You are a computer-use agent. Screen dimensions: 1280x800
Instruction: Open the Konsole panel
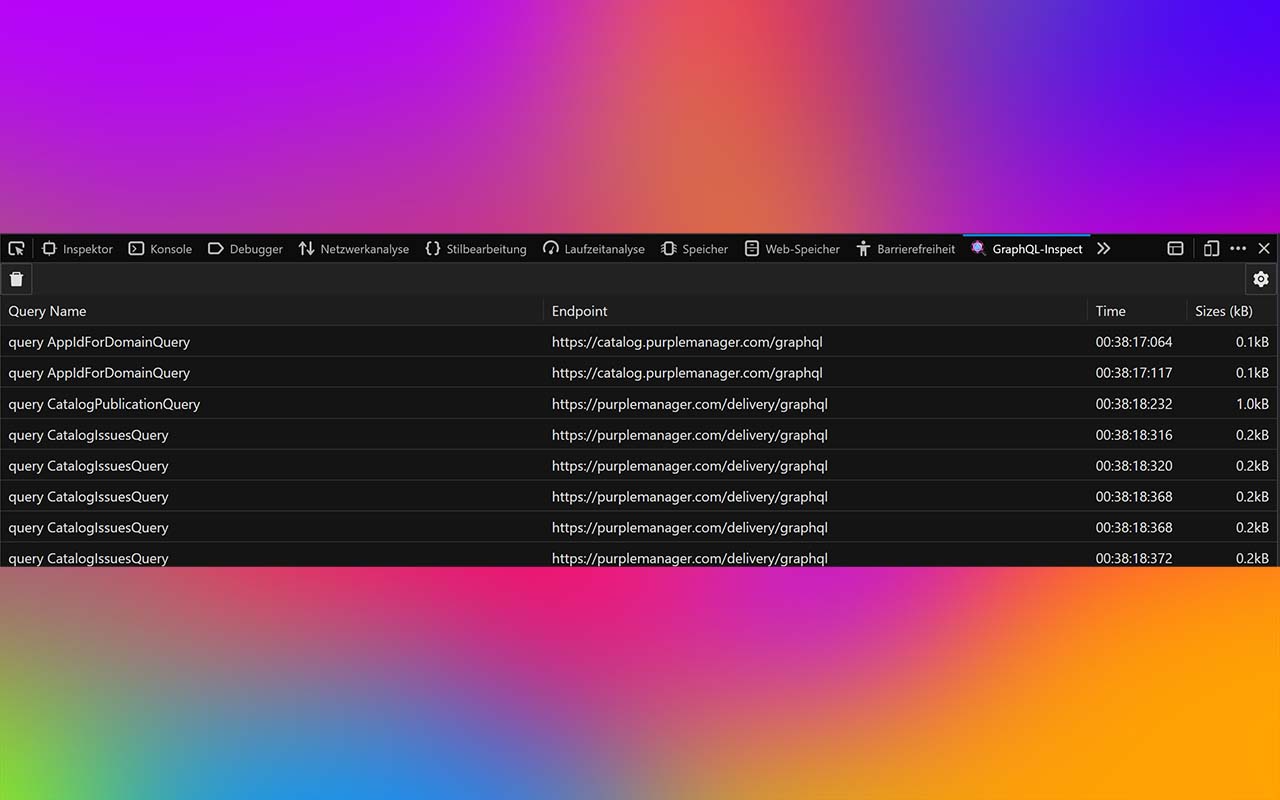point(160,248)
